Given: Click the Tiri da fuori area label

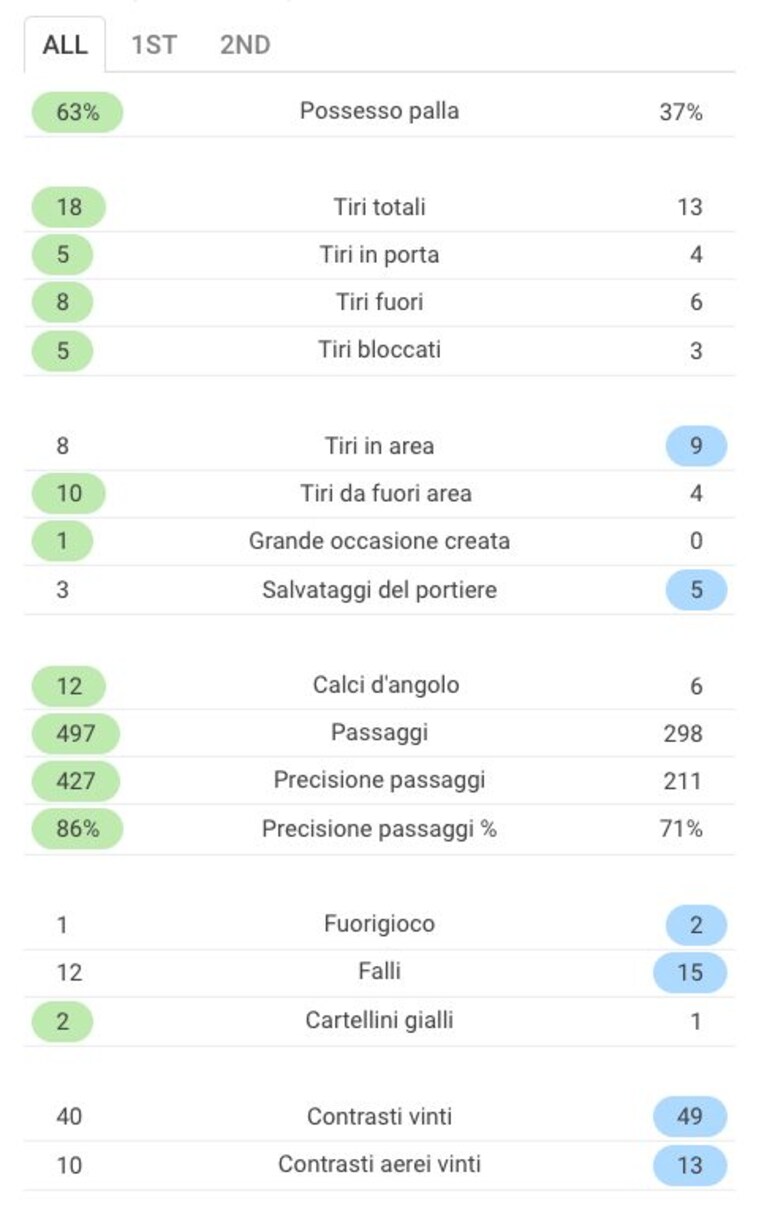Looking at the screenshot, I should (x=386, y=494).
